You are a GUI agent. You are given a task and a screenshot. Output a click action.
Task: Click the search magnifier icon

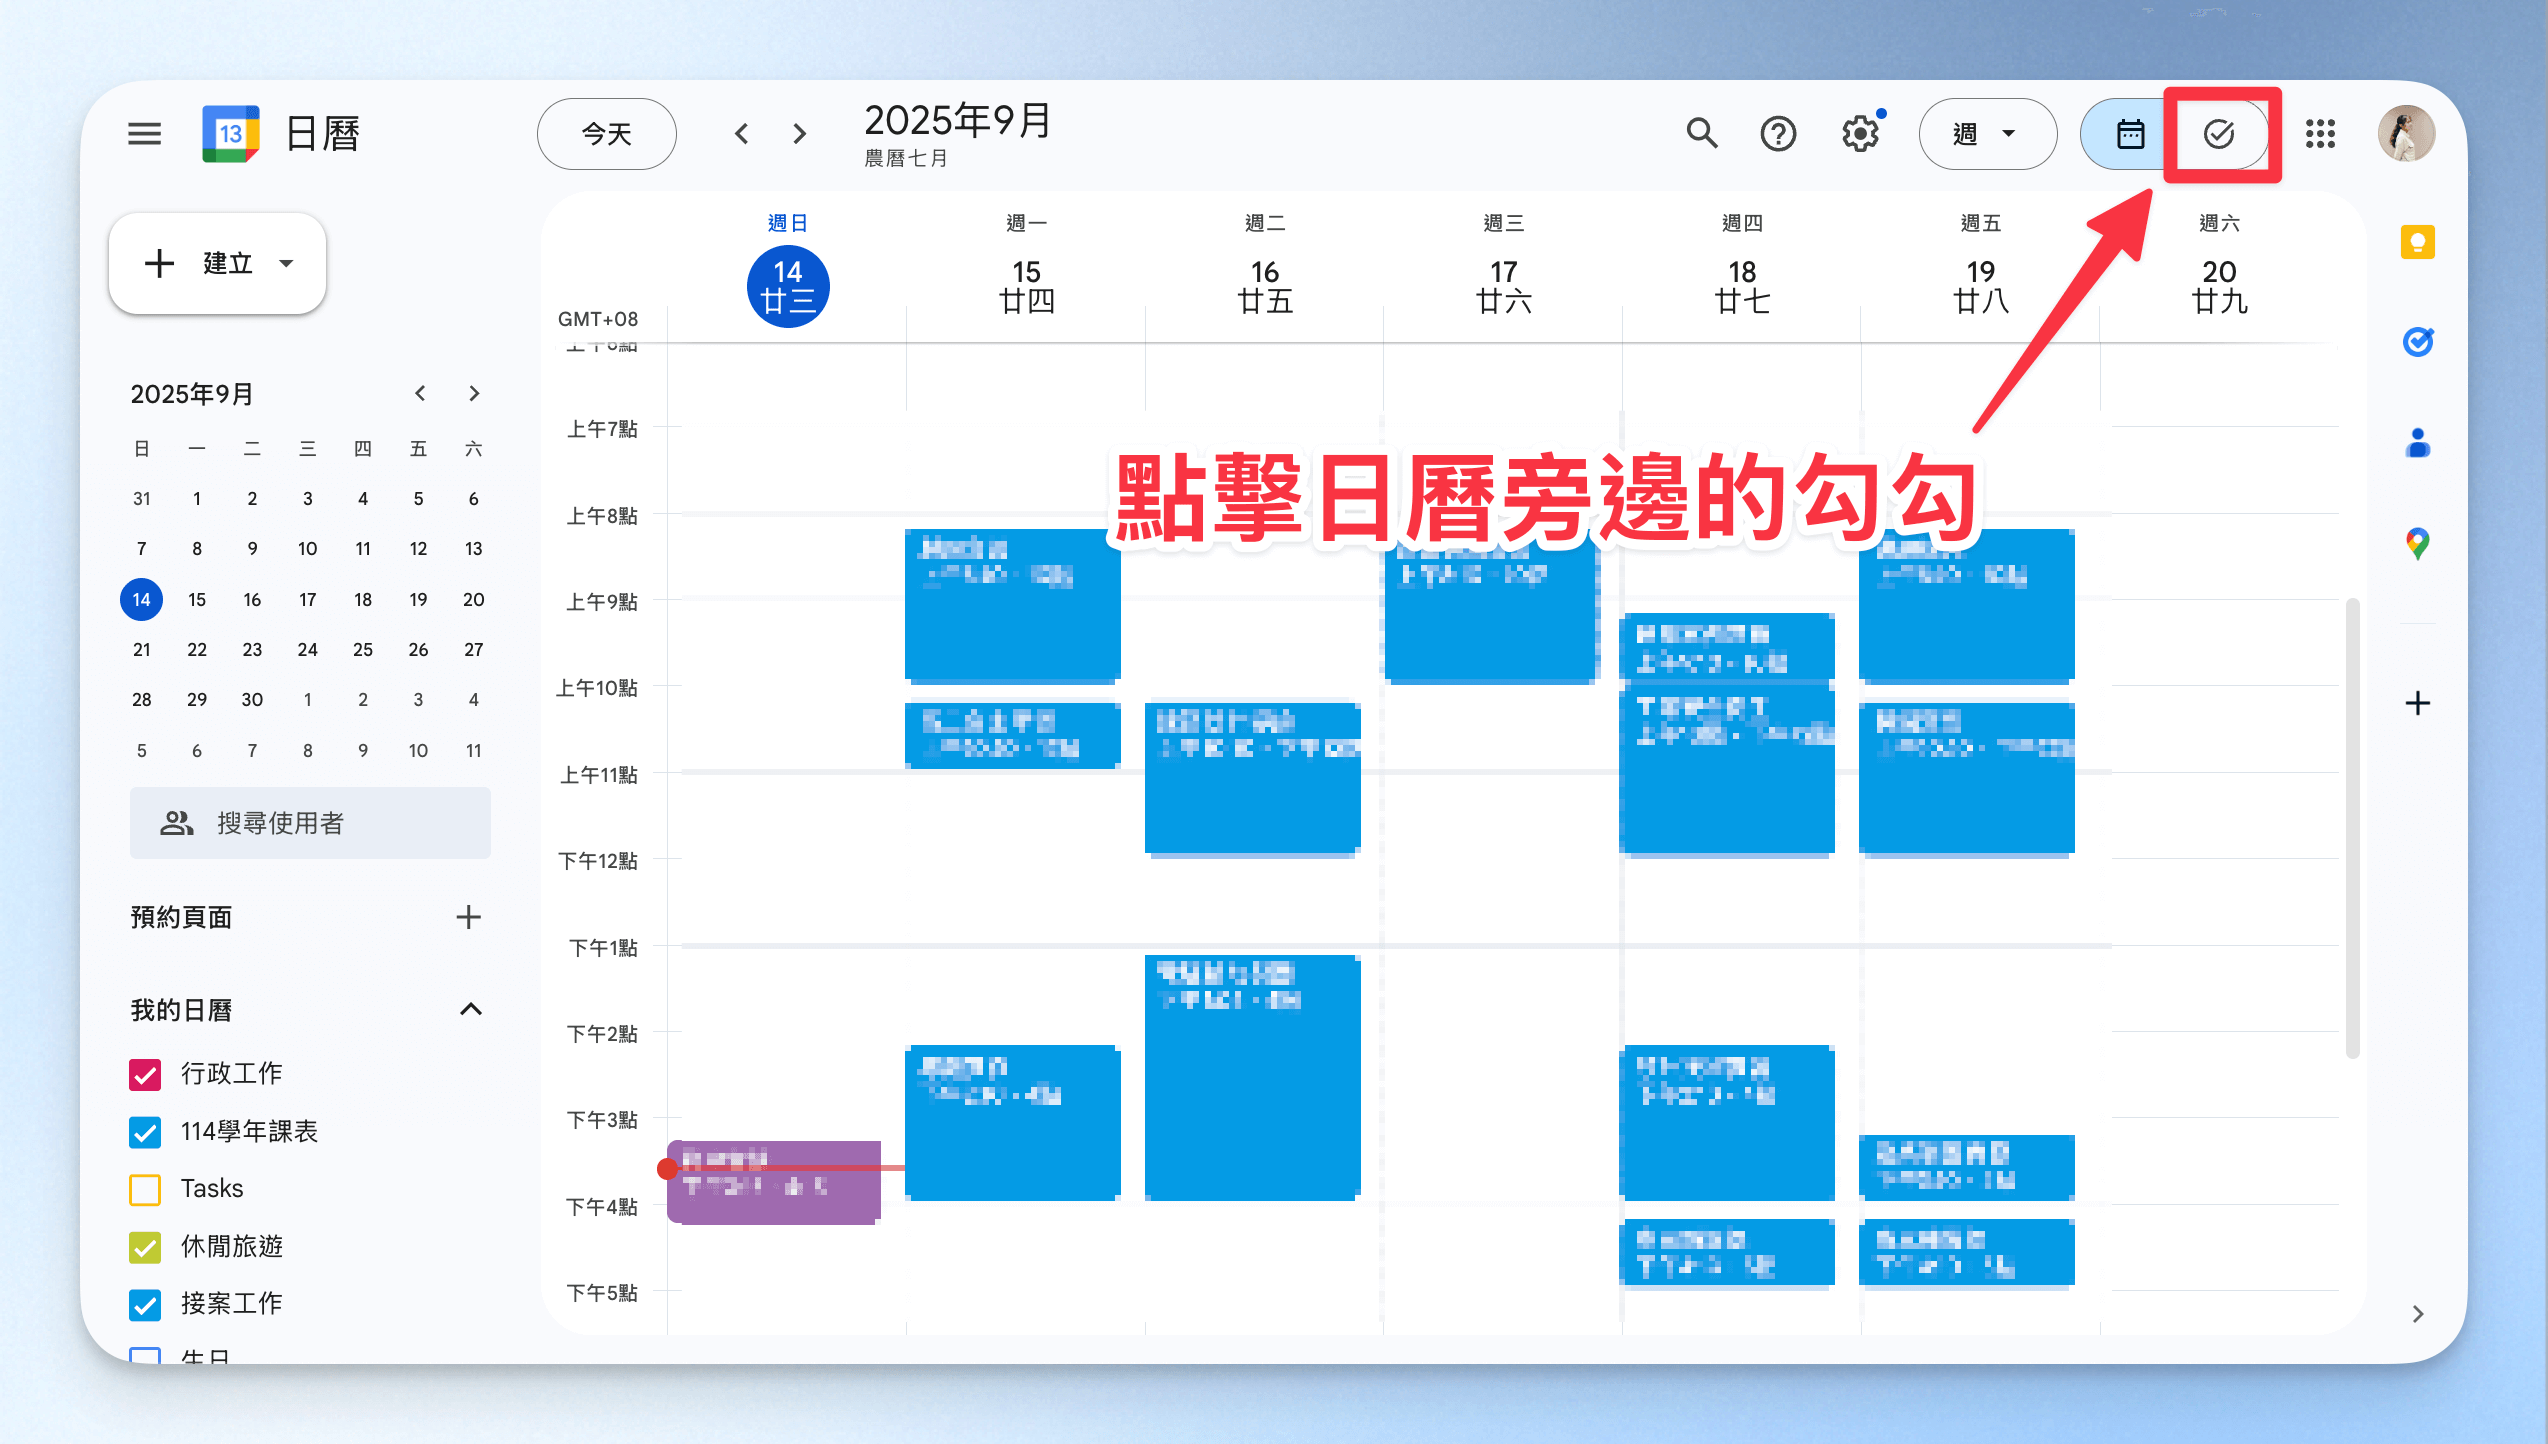(x=1701, y=133)
